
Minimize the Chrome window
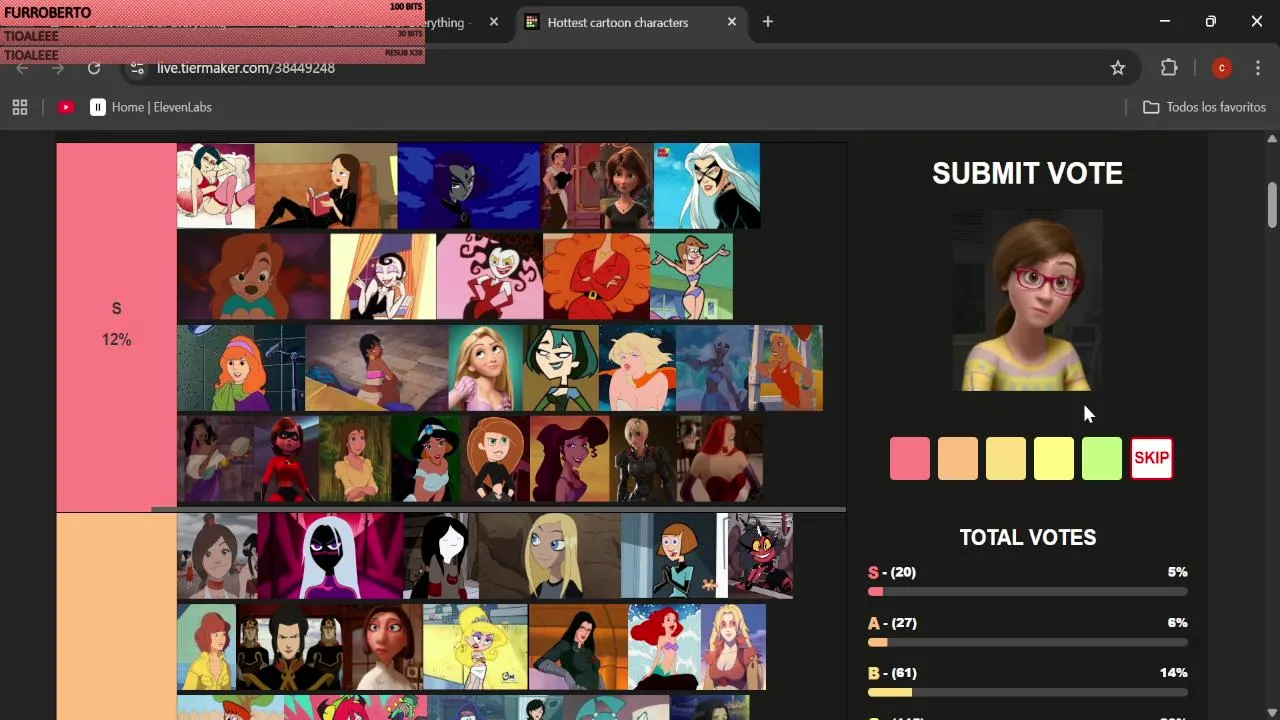(1164, 21)
